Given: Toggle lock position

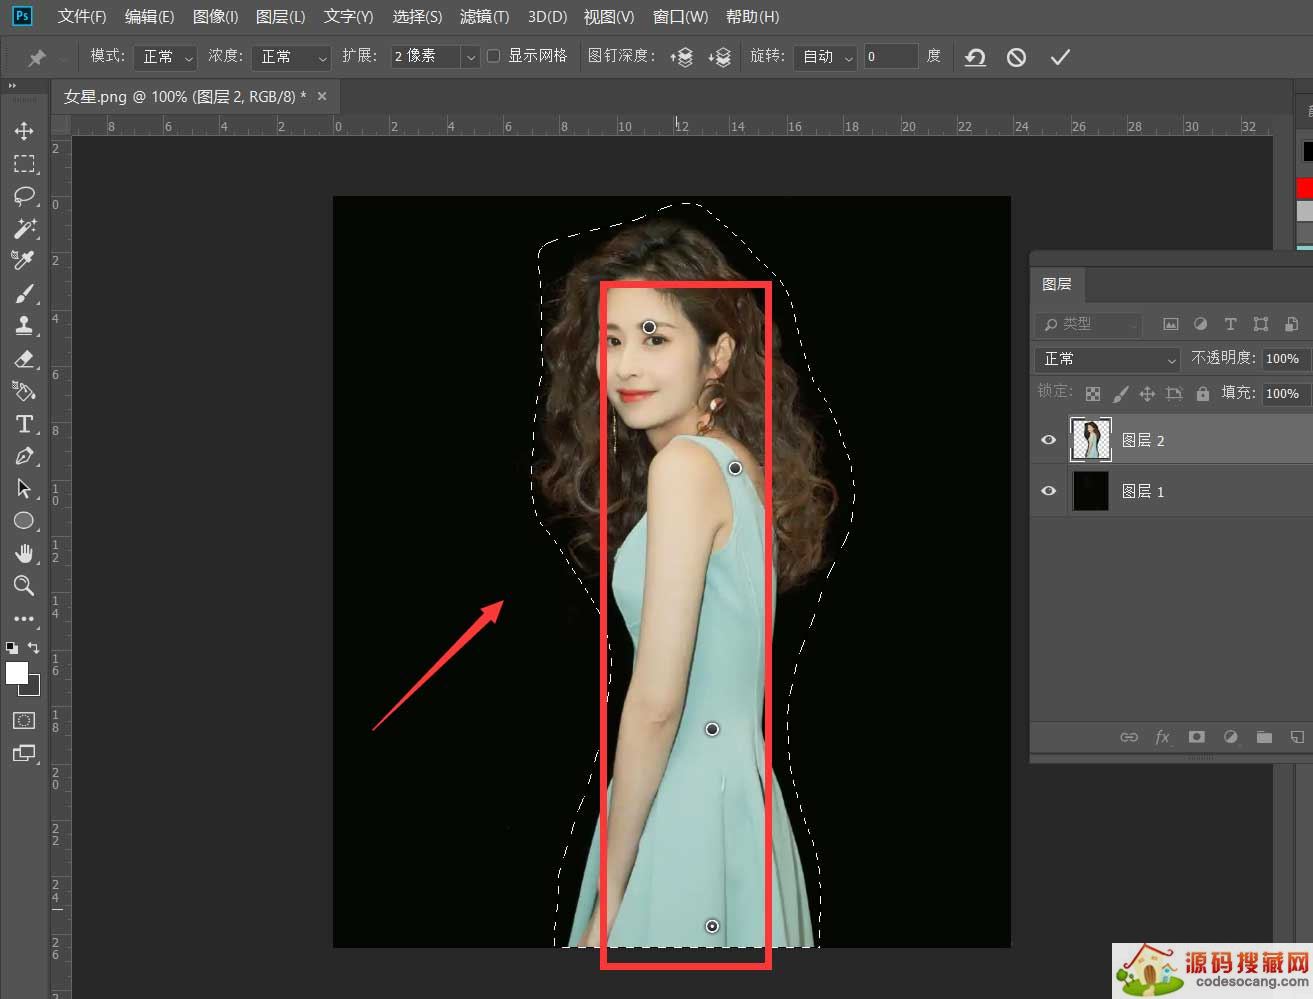Looking at the screenshot, I should pyautogui.click(x=1147, y=394).
